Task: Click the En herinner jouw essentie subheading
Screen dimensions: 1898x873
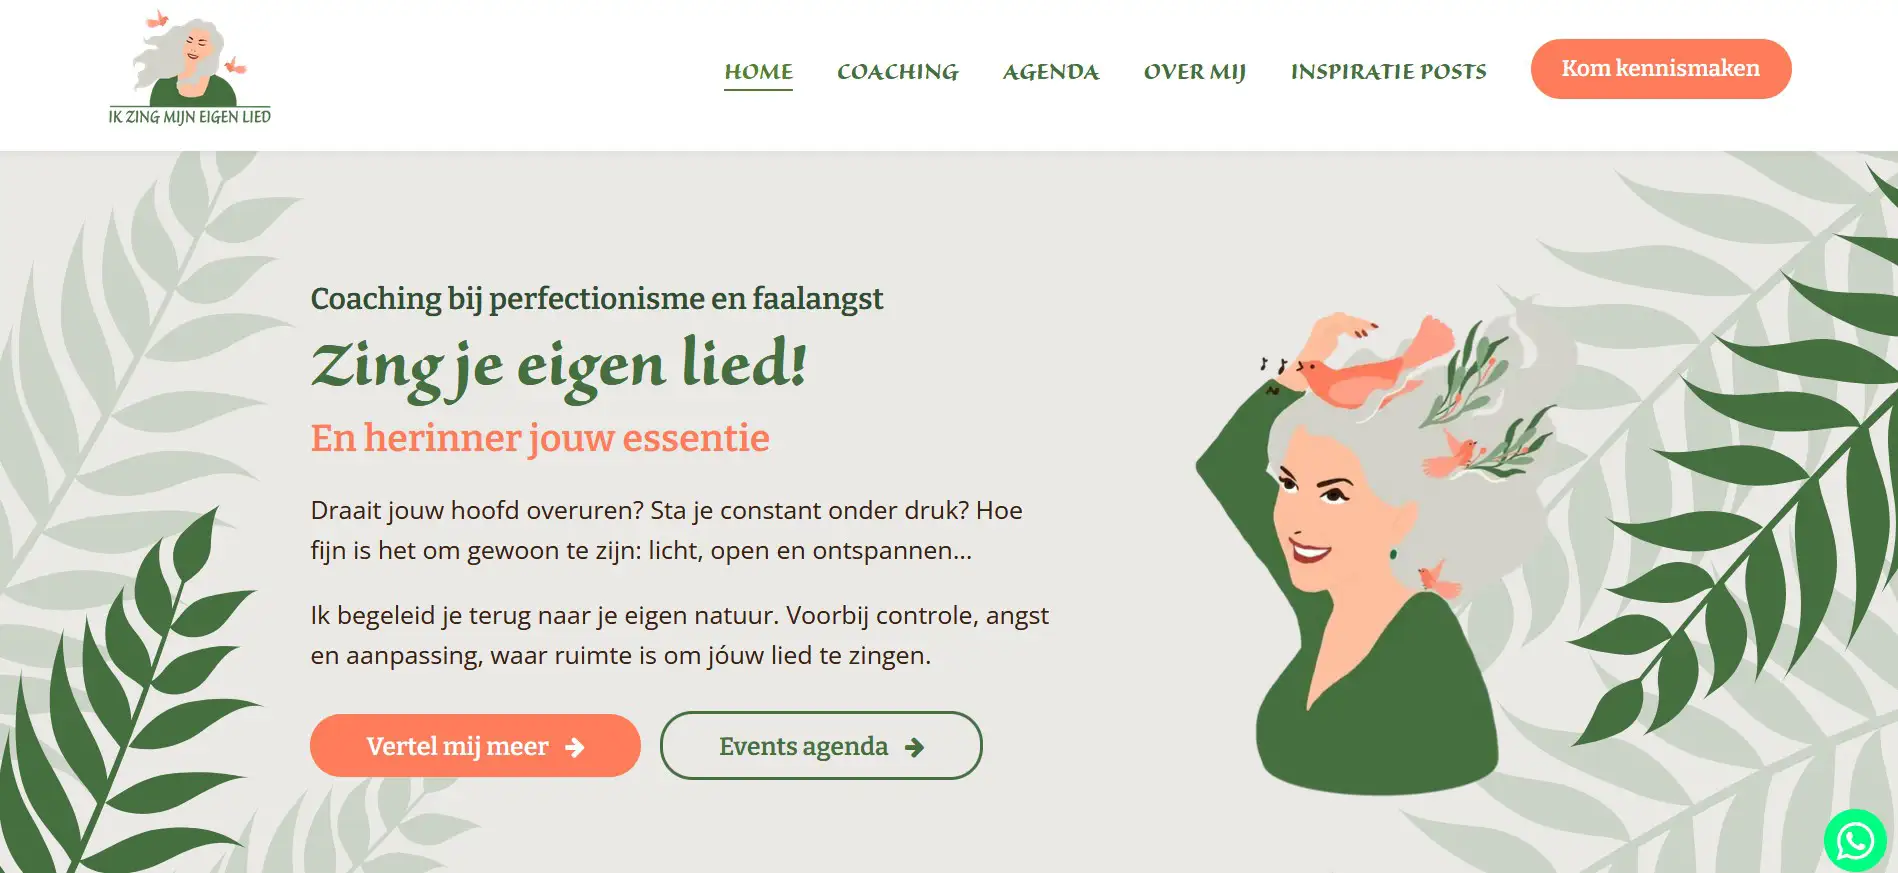Action: coord(540,438)
